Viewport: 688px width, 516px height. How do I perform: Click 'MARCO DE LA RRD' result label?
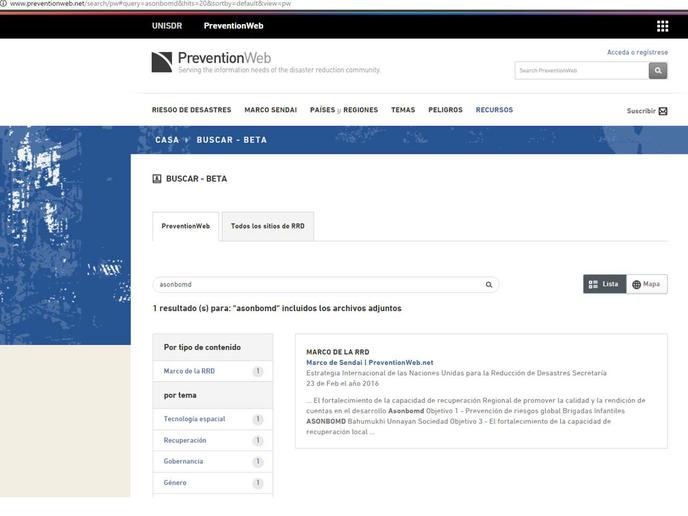coord(337,352)
